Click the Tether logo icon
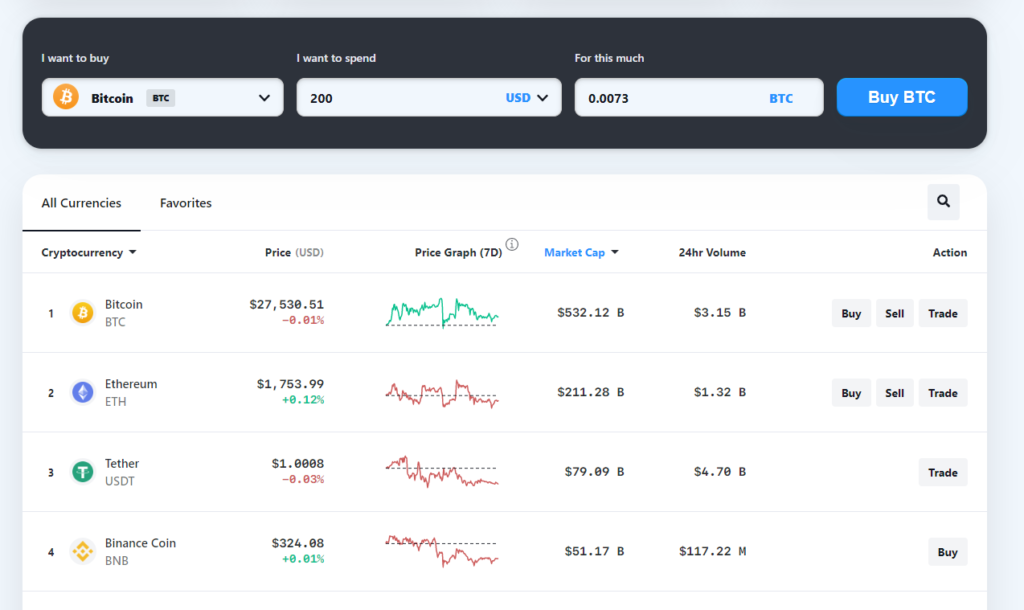The height and width of the screenshot is (610, 1024). click(x=82, y=472)
